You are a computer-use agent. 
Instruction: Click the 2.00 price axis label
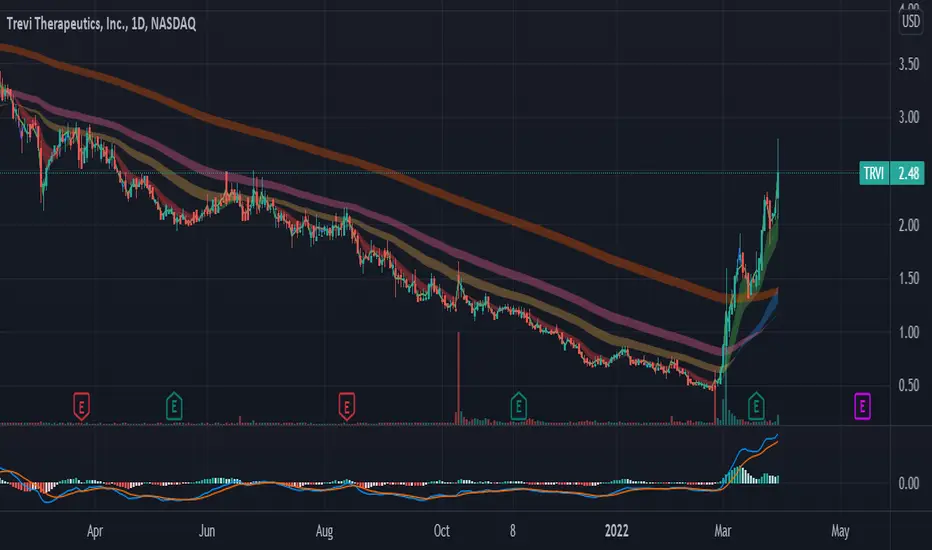(x=909, y=225)
